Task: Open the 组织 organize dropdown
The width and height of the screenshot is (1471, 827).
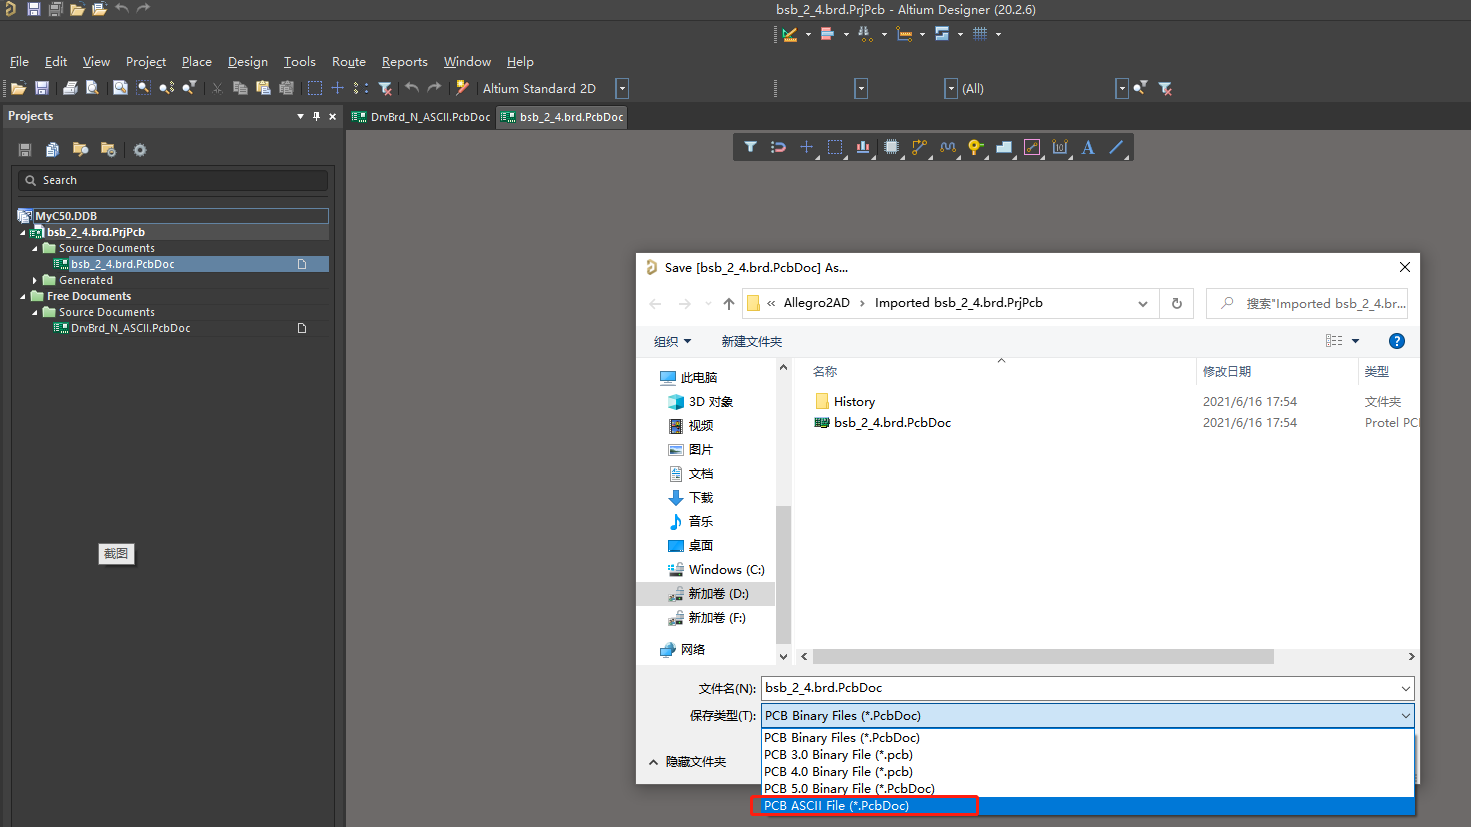Action: 672,341
